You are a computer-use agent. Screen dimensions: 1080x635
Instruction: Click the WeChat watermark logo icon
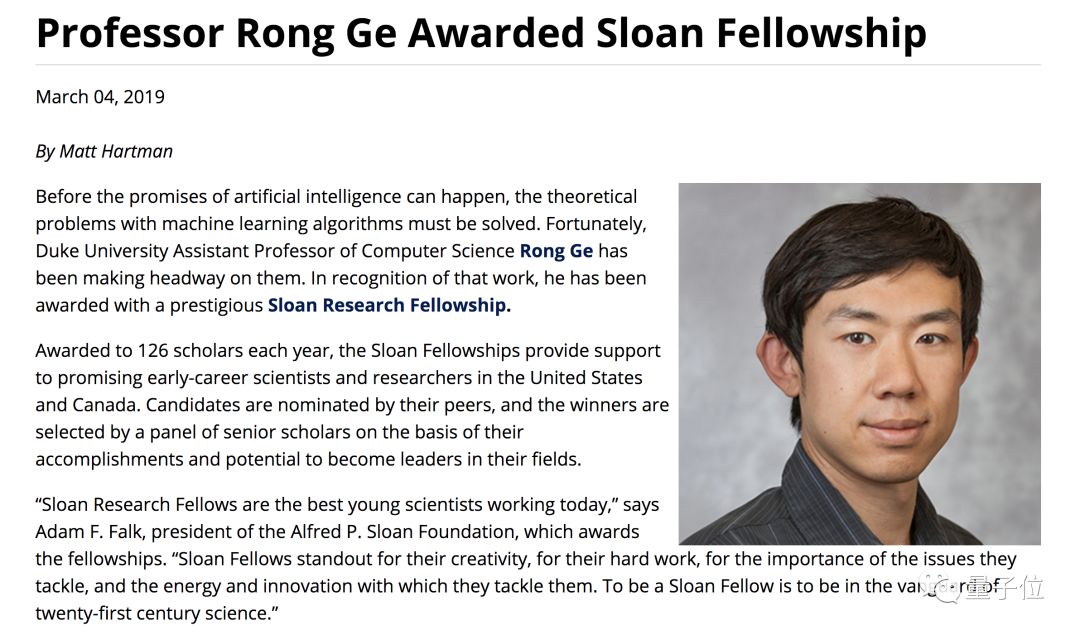(x=946, y=587)
